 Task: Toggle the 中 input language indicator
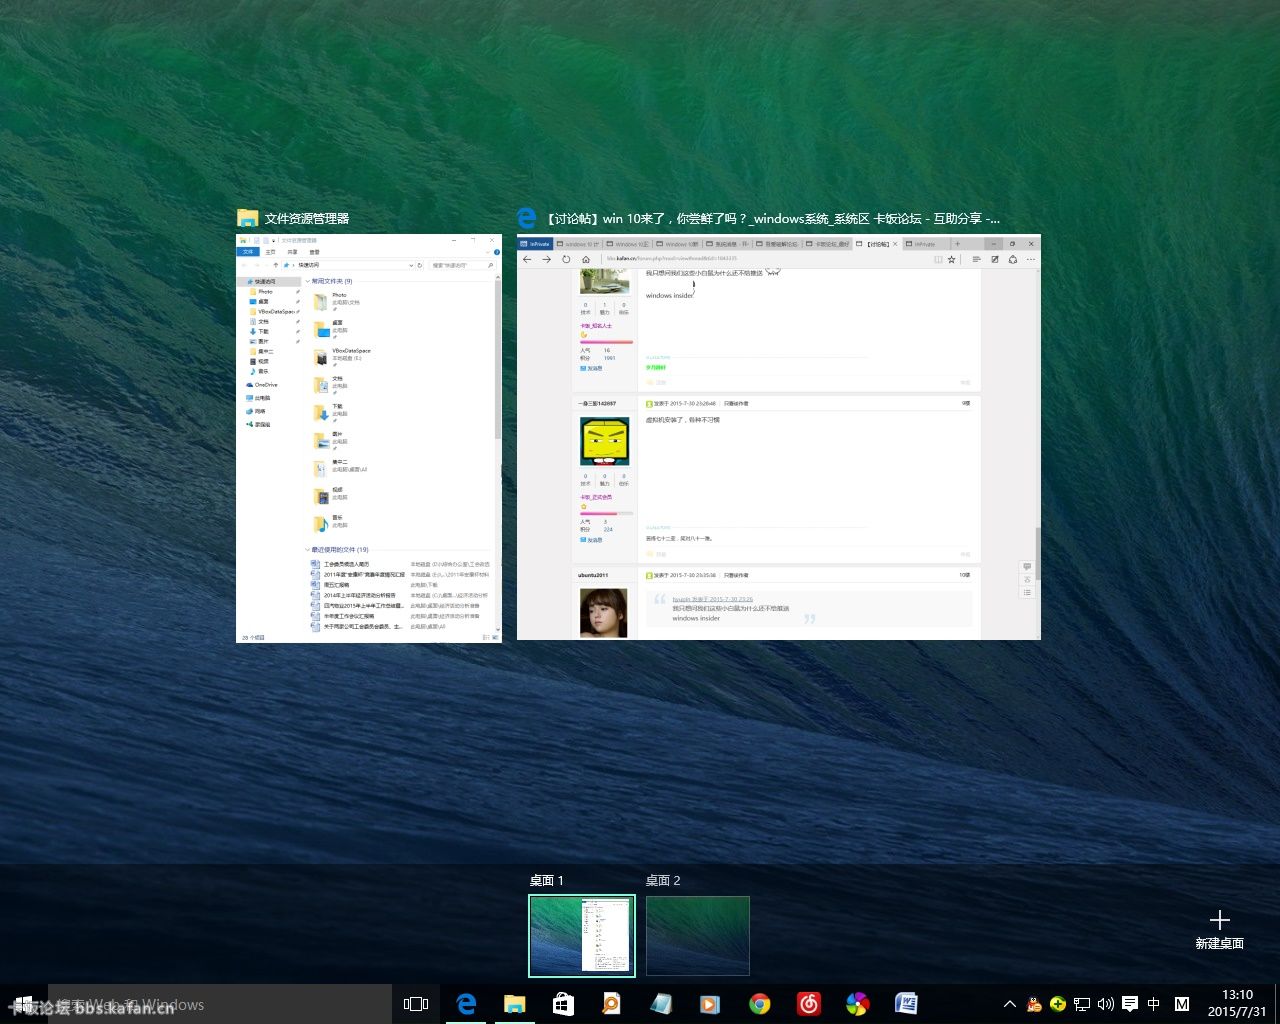[x=1154, y=1004]
